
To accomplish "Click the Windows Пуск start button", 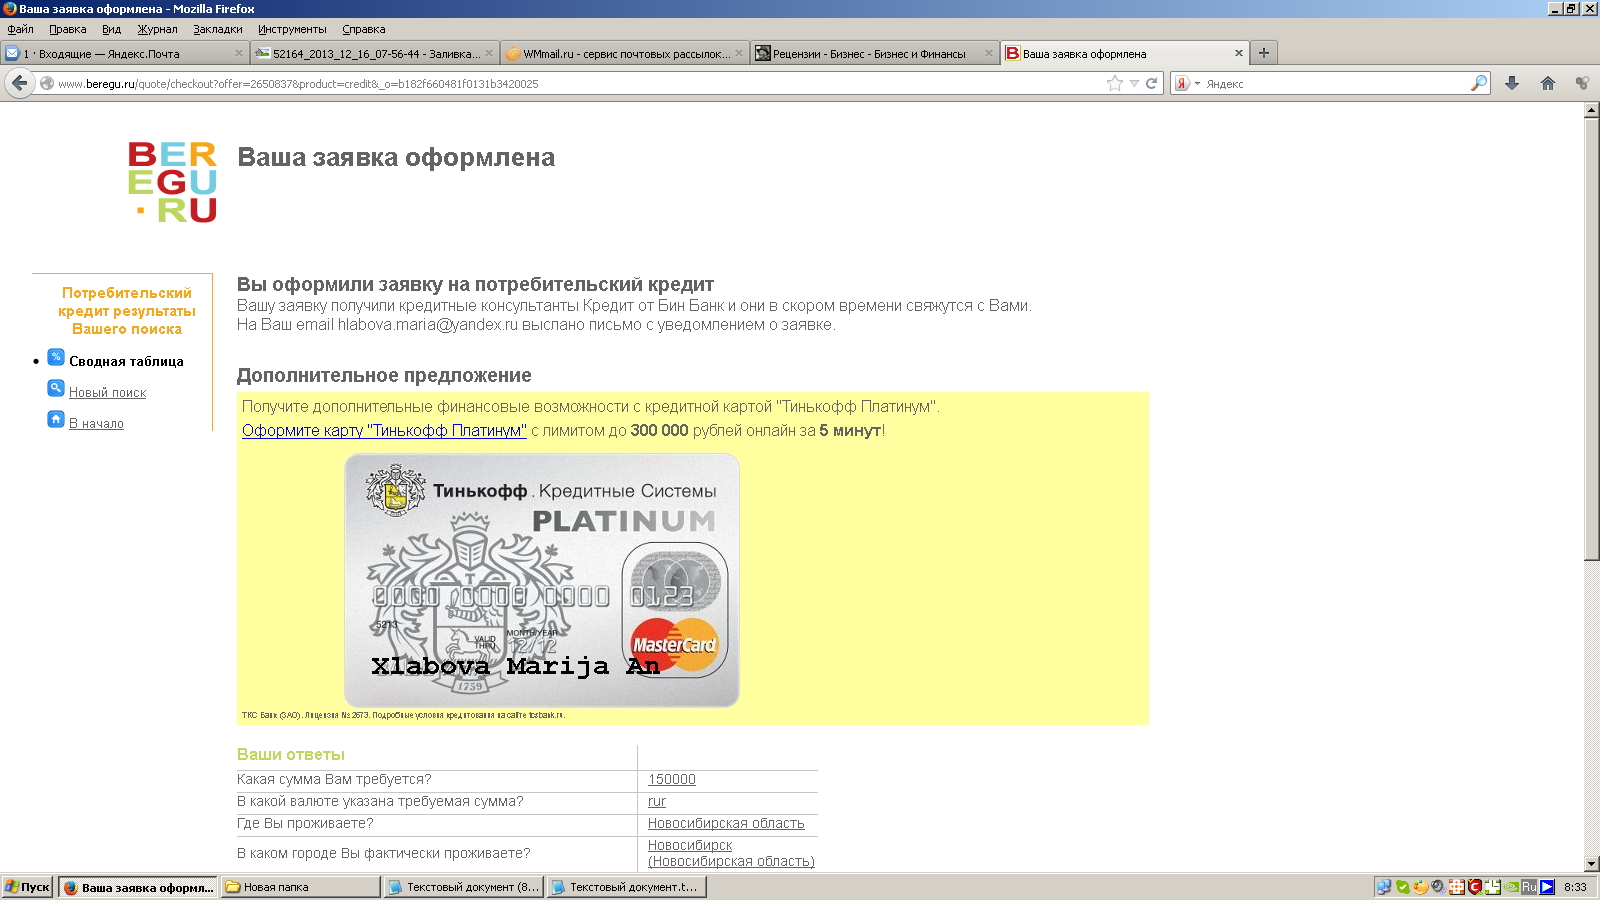I will [x=28, y=887].
